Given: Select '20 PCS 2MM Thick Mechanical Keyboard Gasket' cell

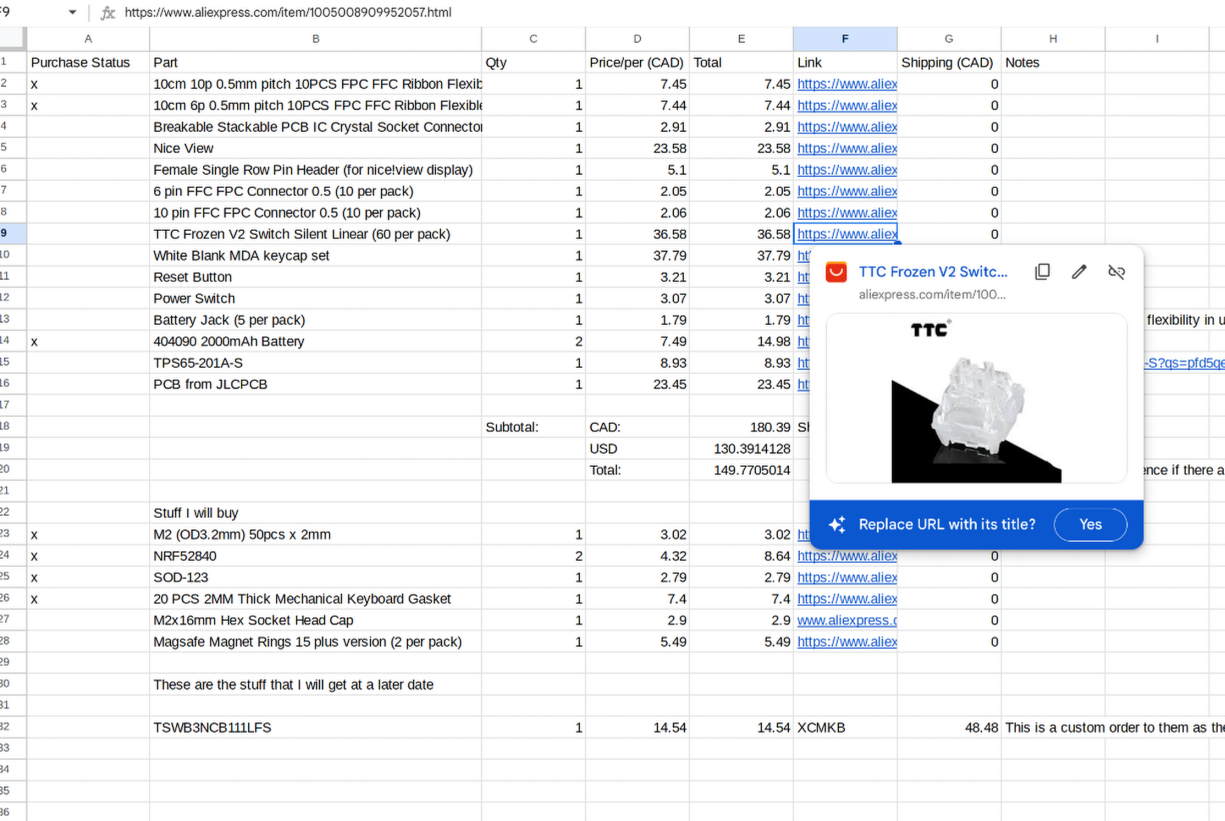Looking at the screenshot, I should [316, 598].
